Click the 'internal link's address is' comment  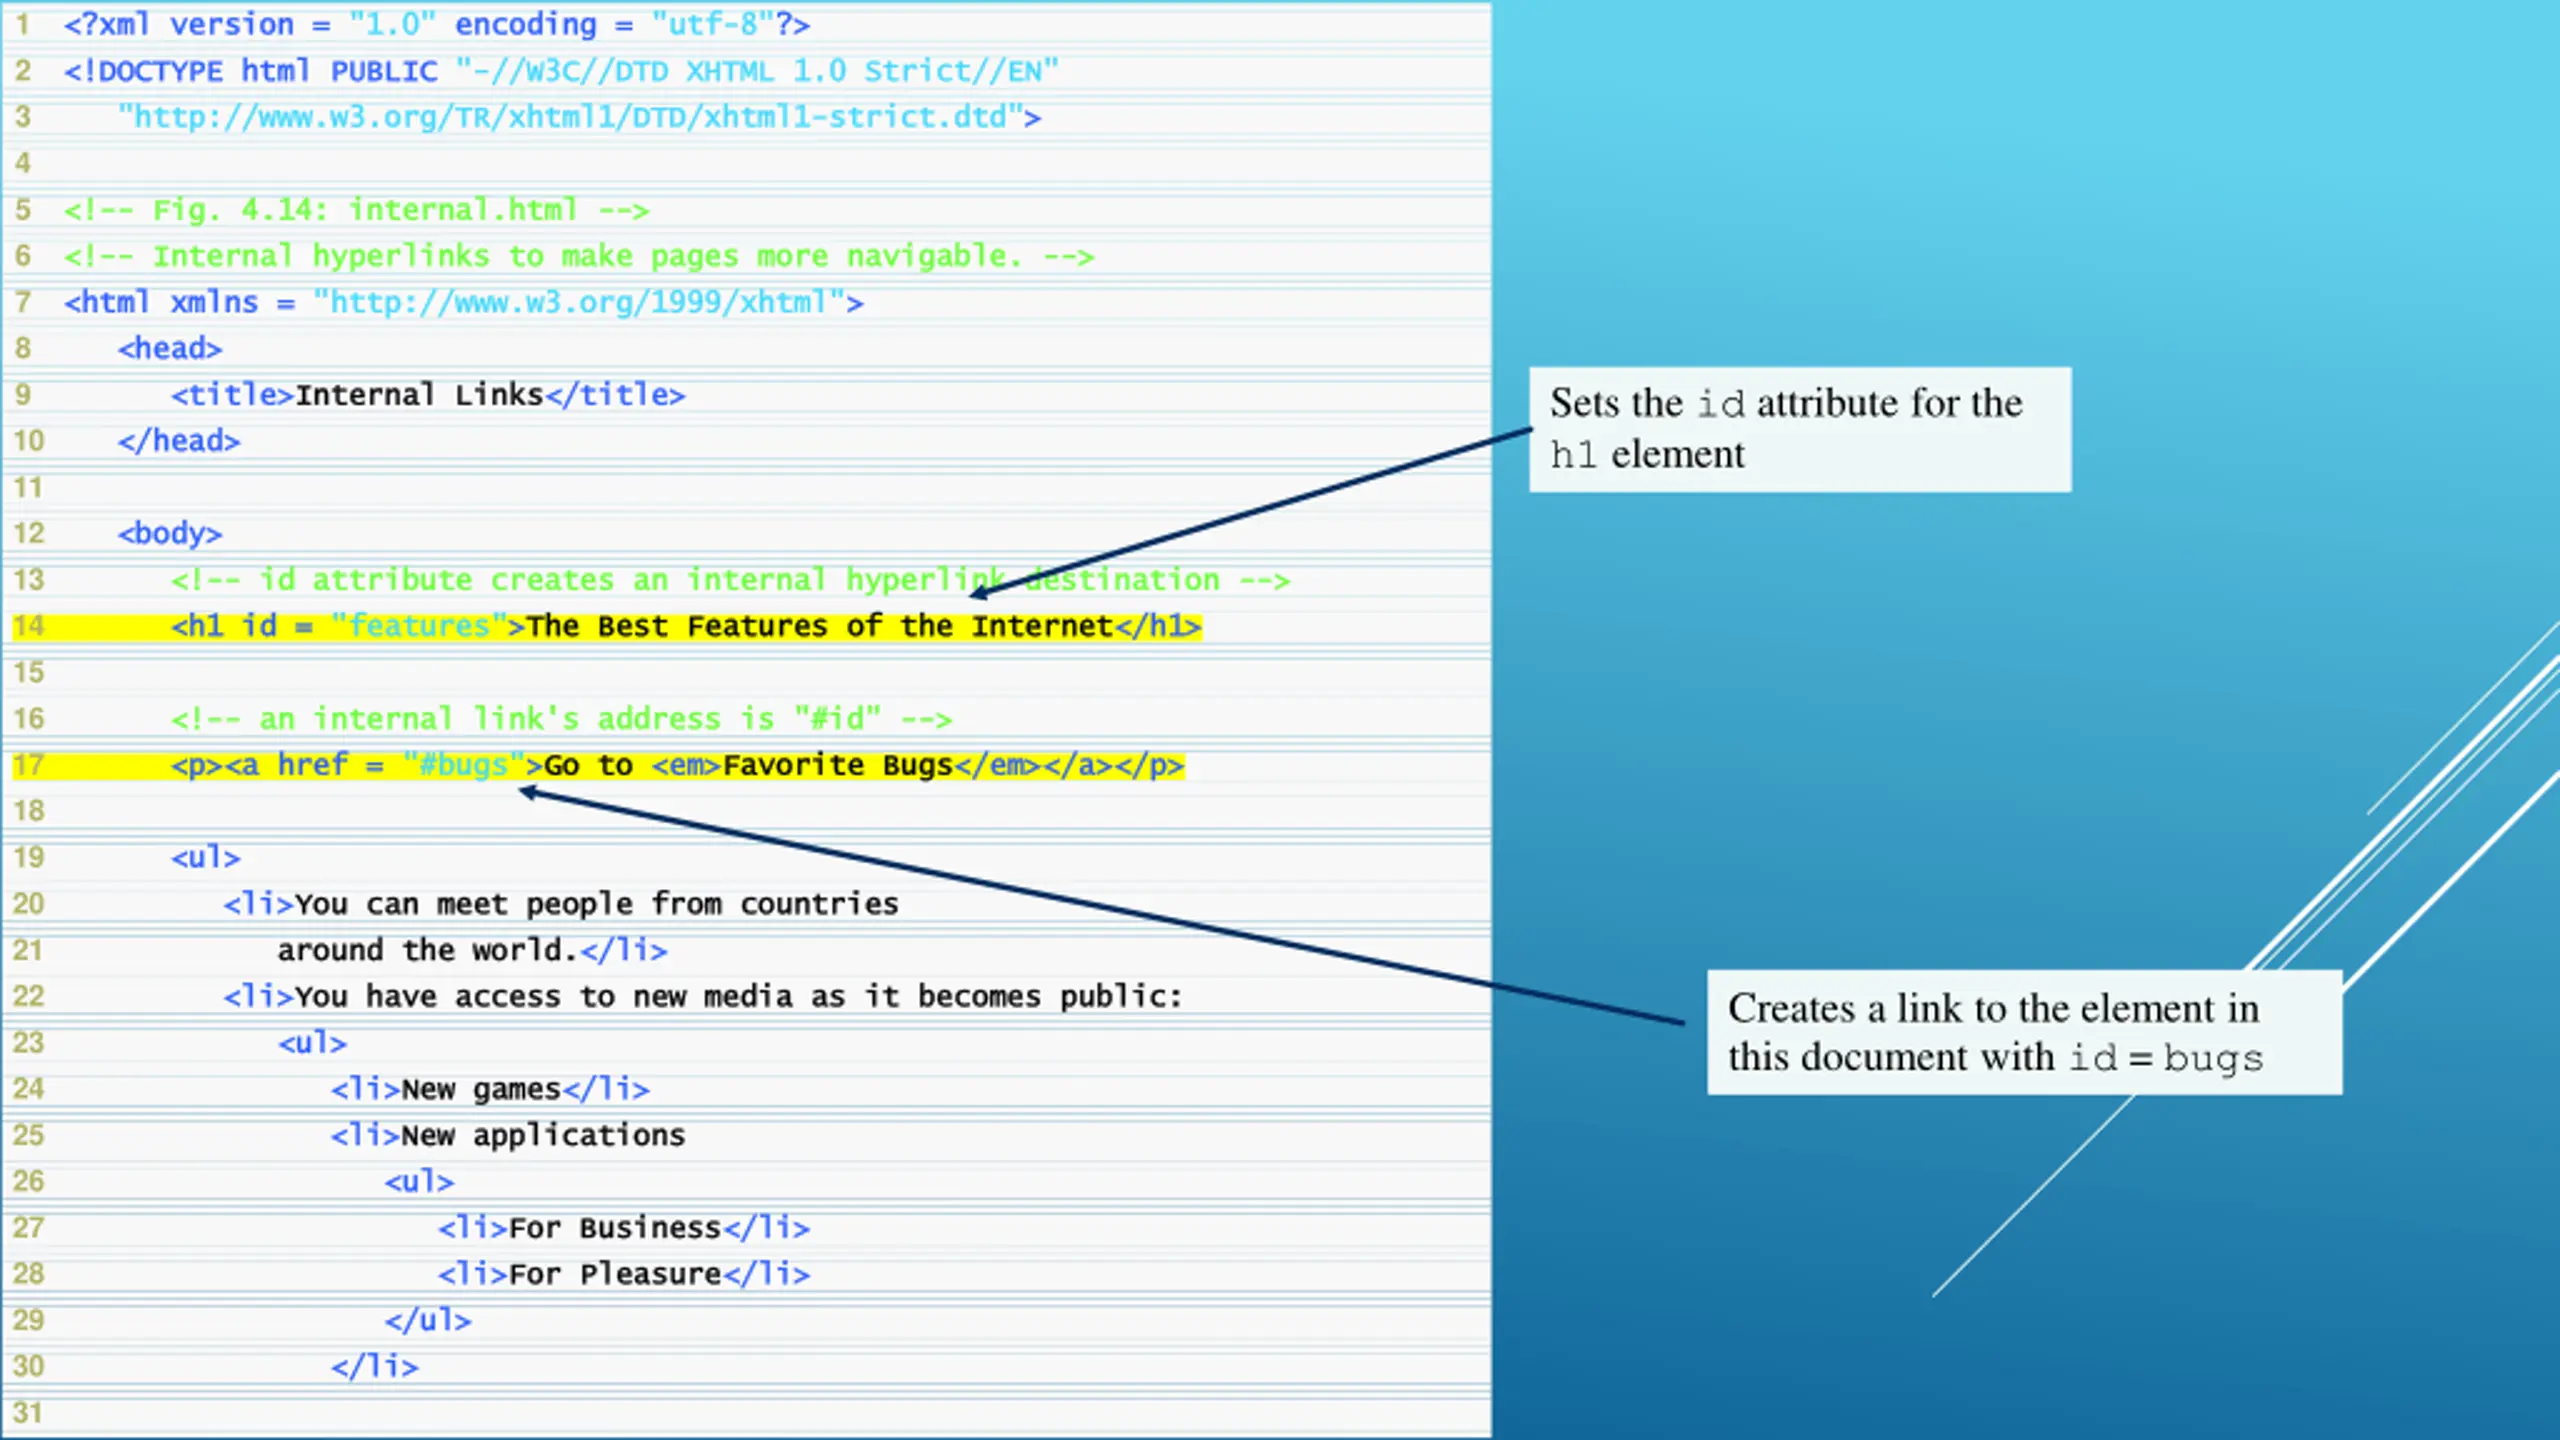click(561, 719)
